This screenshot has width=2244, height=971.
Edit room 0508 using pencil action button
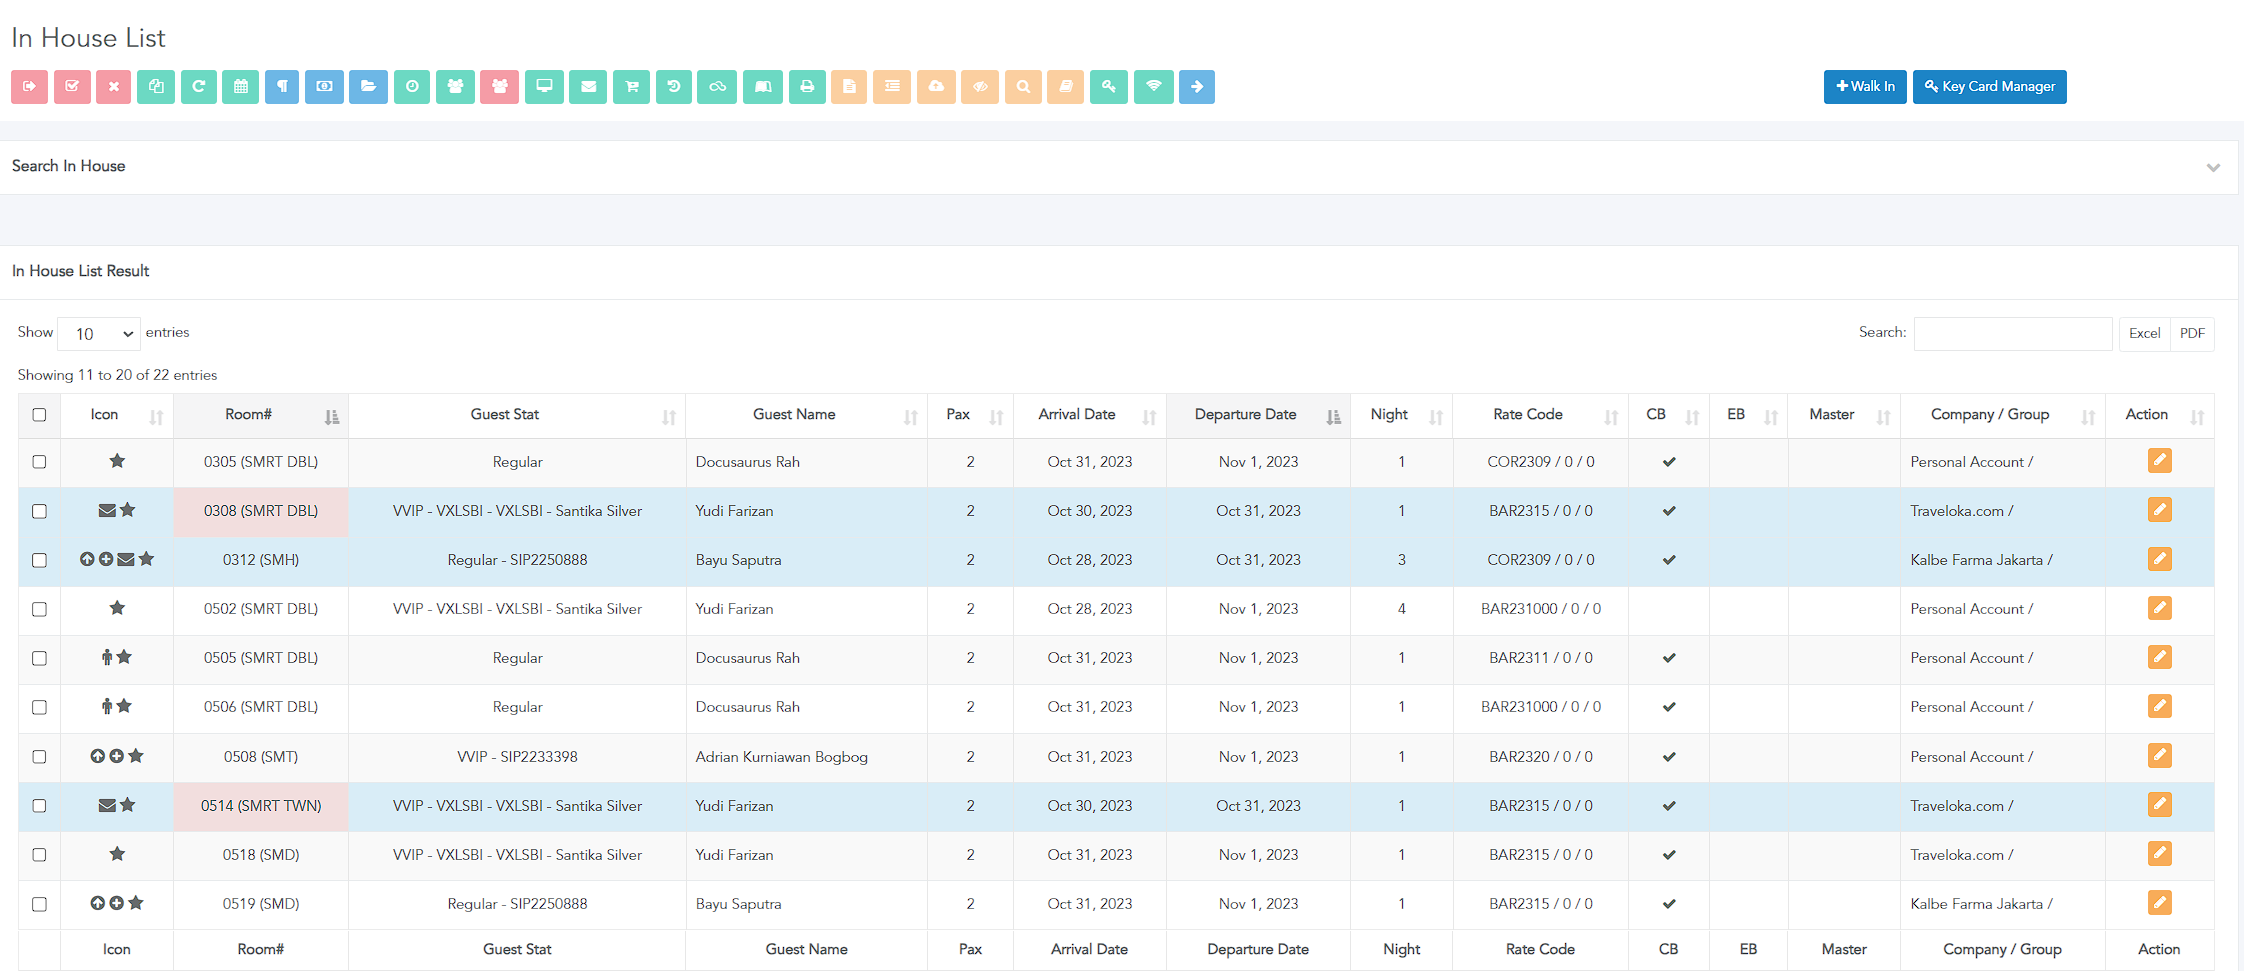[2159, 756]
